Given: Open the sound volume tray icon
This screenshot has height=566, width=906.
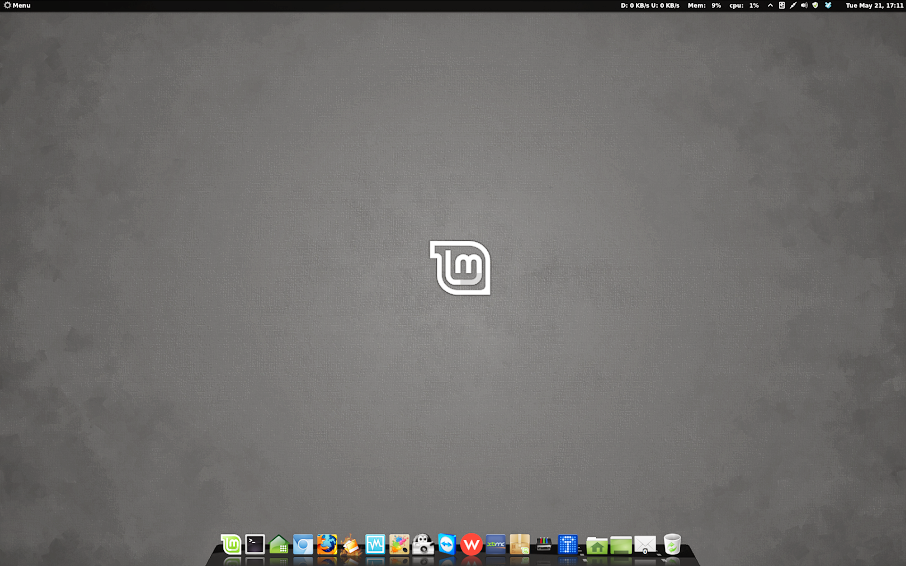Looking at the screenshot, I should [x=804, y=5].
